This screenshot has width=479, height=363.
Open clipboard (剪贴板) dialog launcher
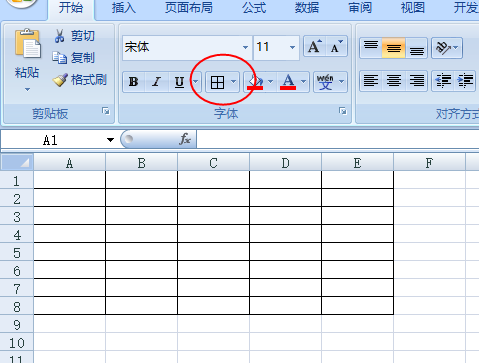pos(106,111)
